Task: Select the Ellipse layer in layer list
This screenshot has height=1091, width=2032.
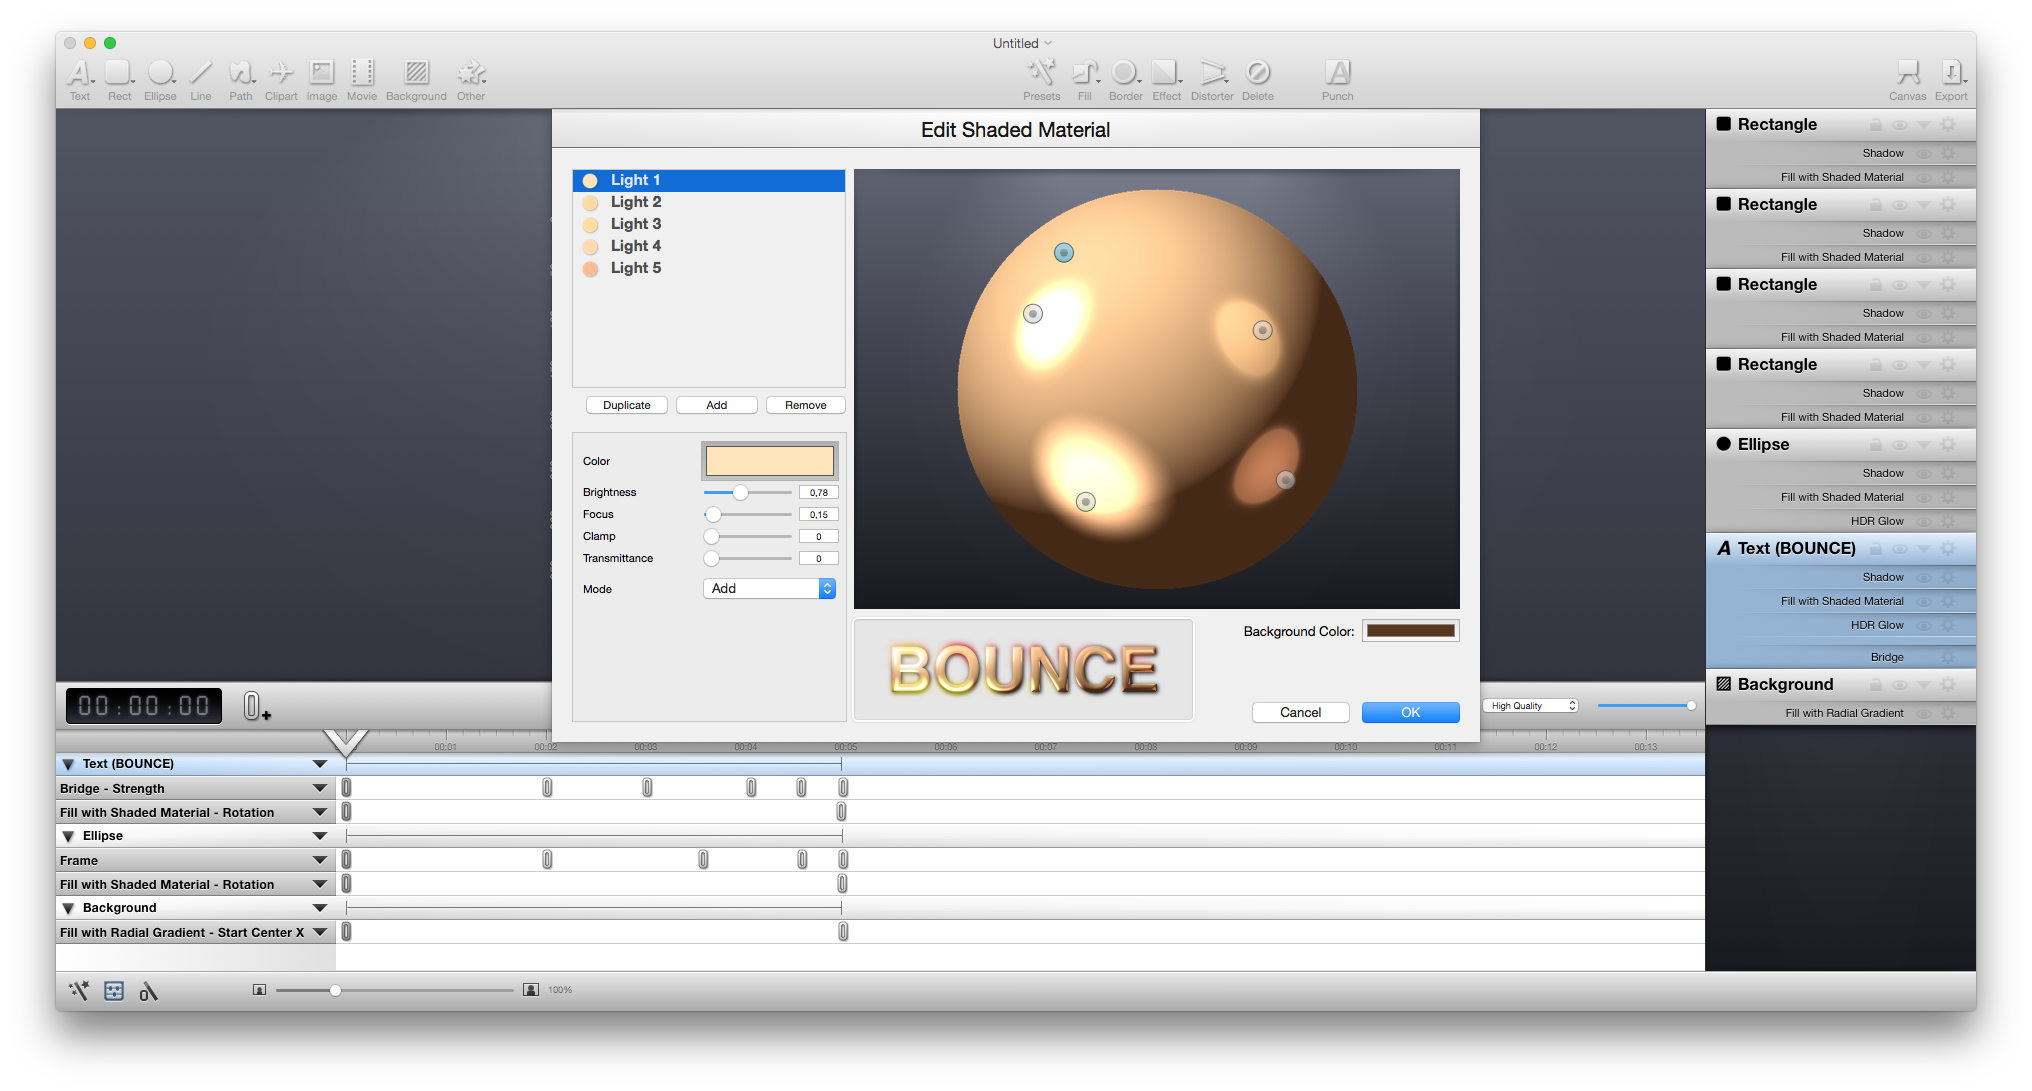Action: point(1840,445)
